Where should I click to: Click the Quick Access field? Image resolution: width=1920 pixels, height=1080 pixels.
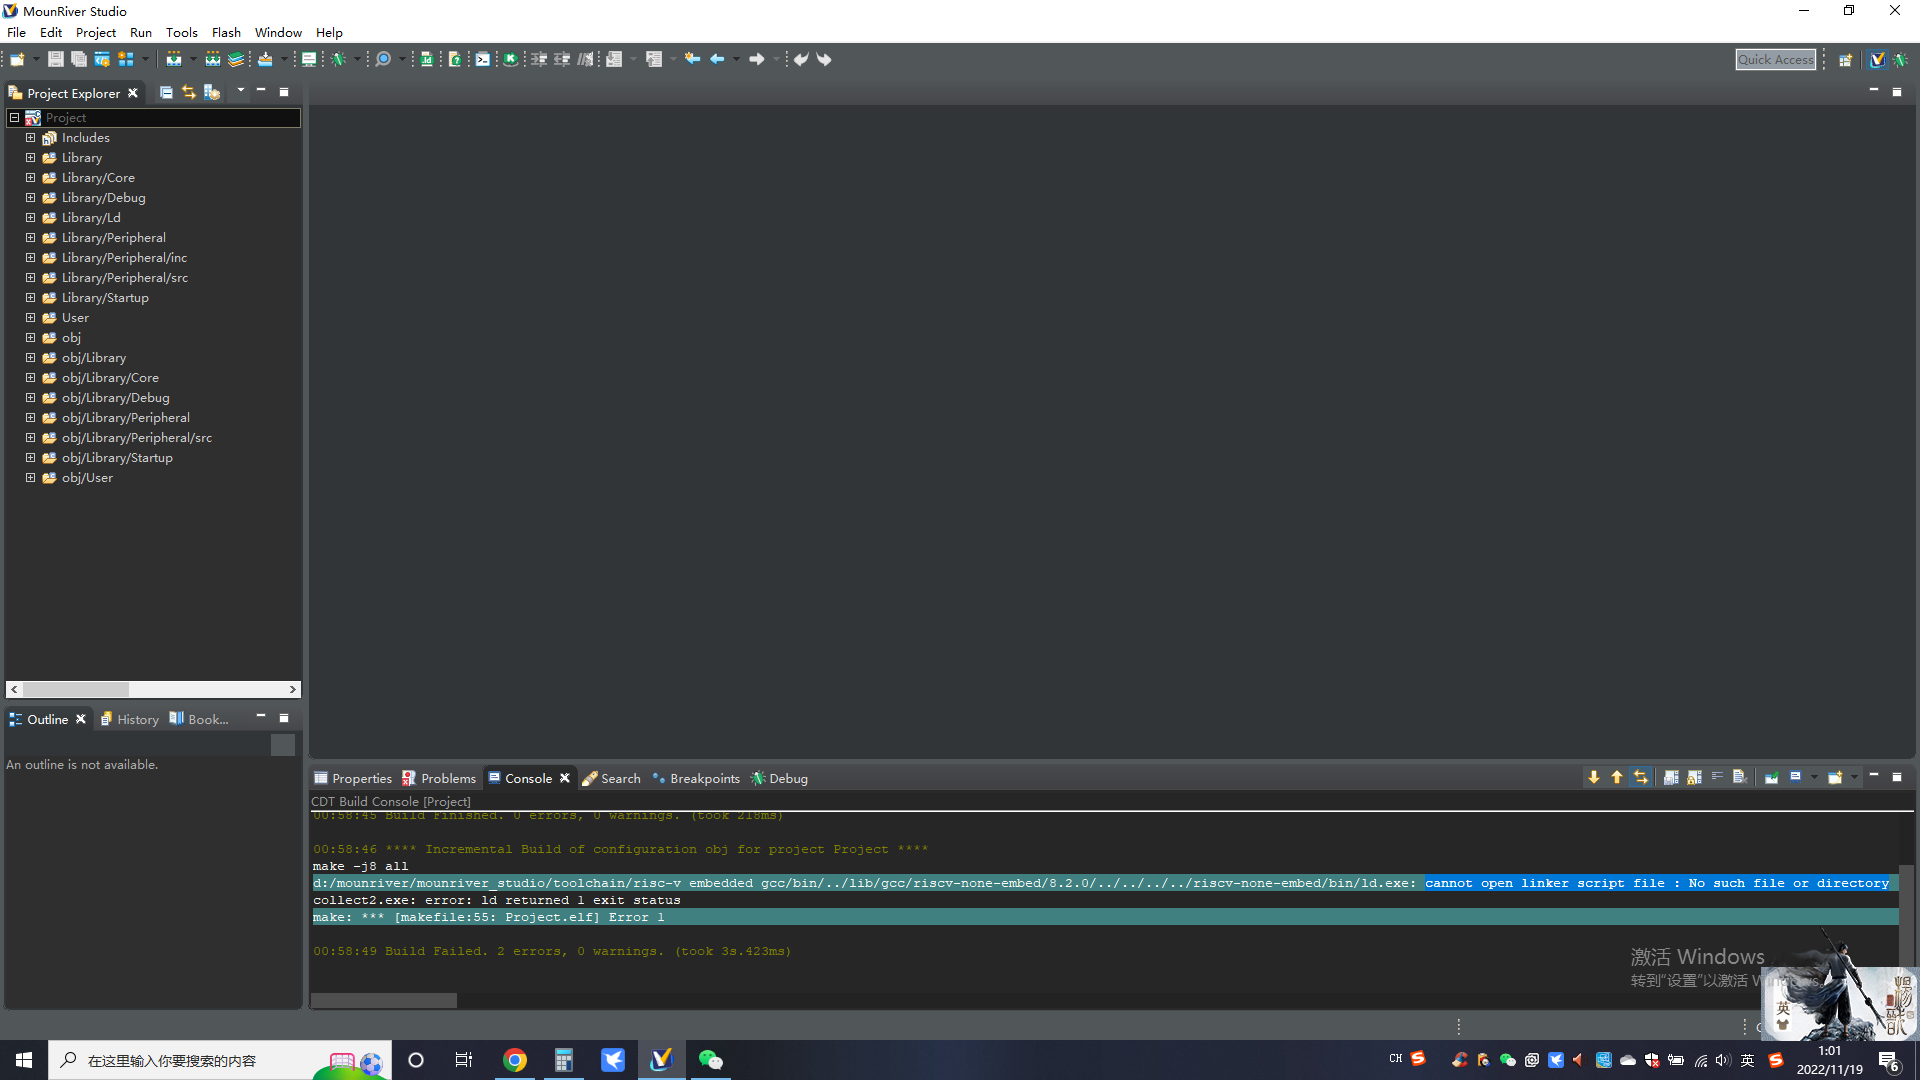(x=1775, y=59)
